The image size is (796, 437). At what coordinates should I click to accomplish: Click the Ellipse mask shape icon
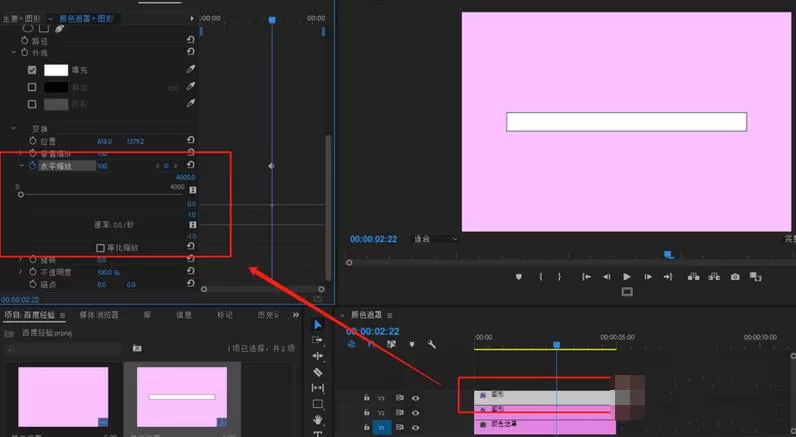coord(28,28)
